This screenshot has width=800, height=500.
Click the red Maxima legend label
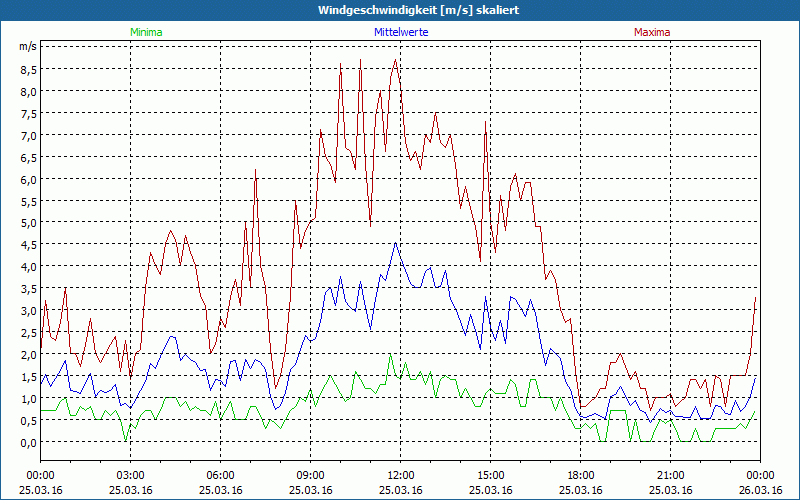652,32
